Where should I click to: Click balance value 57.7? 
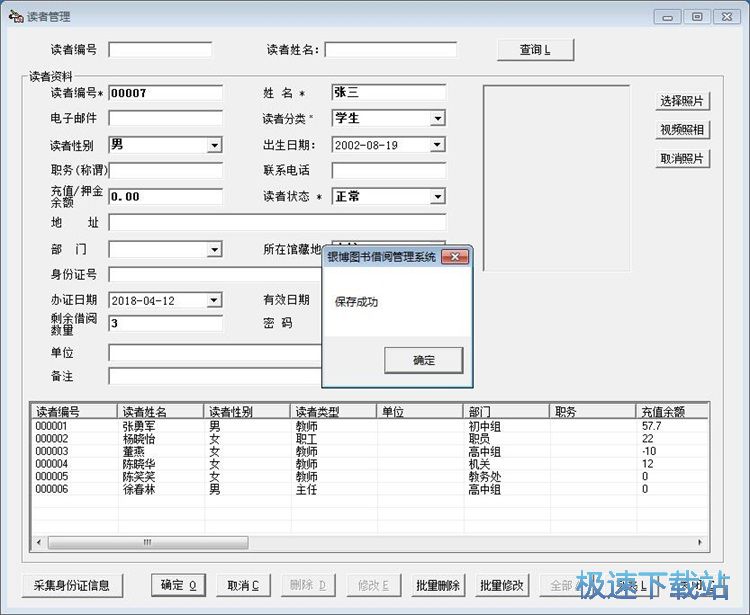(x=651, y=426)
